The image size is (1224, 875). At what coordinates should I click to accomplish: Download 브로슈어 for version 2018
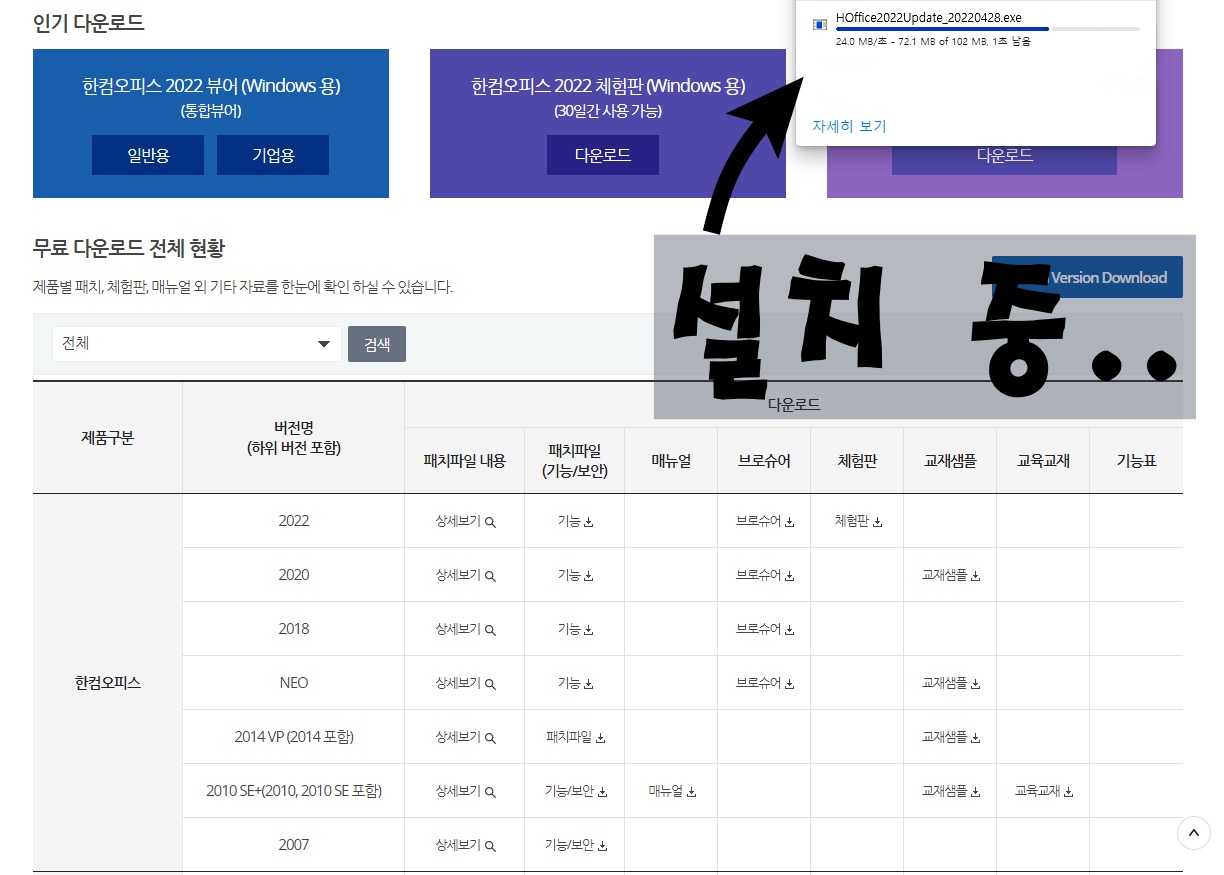point(765,629)
